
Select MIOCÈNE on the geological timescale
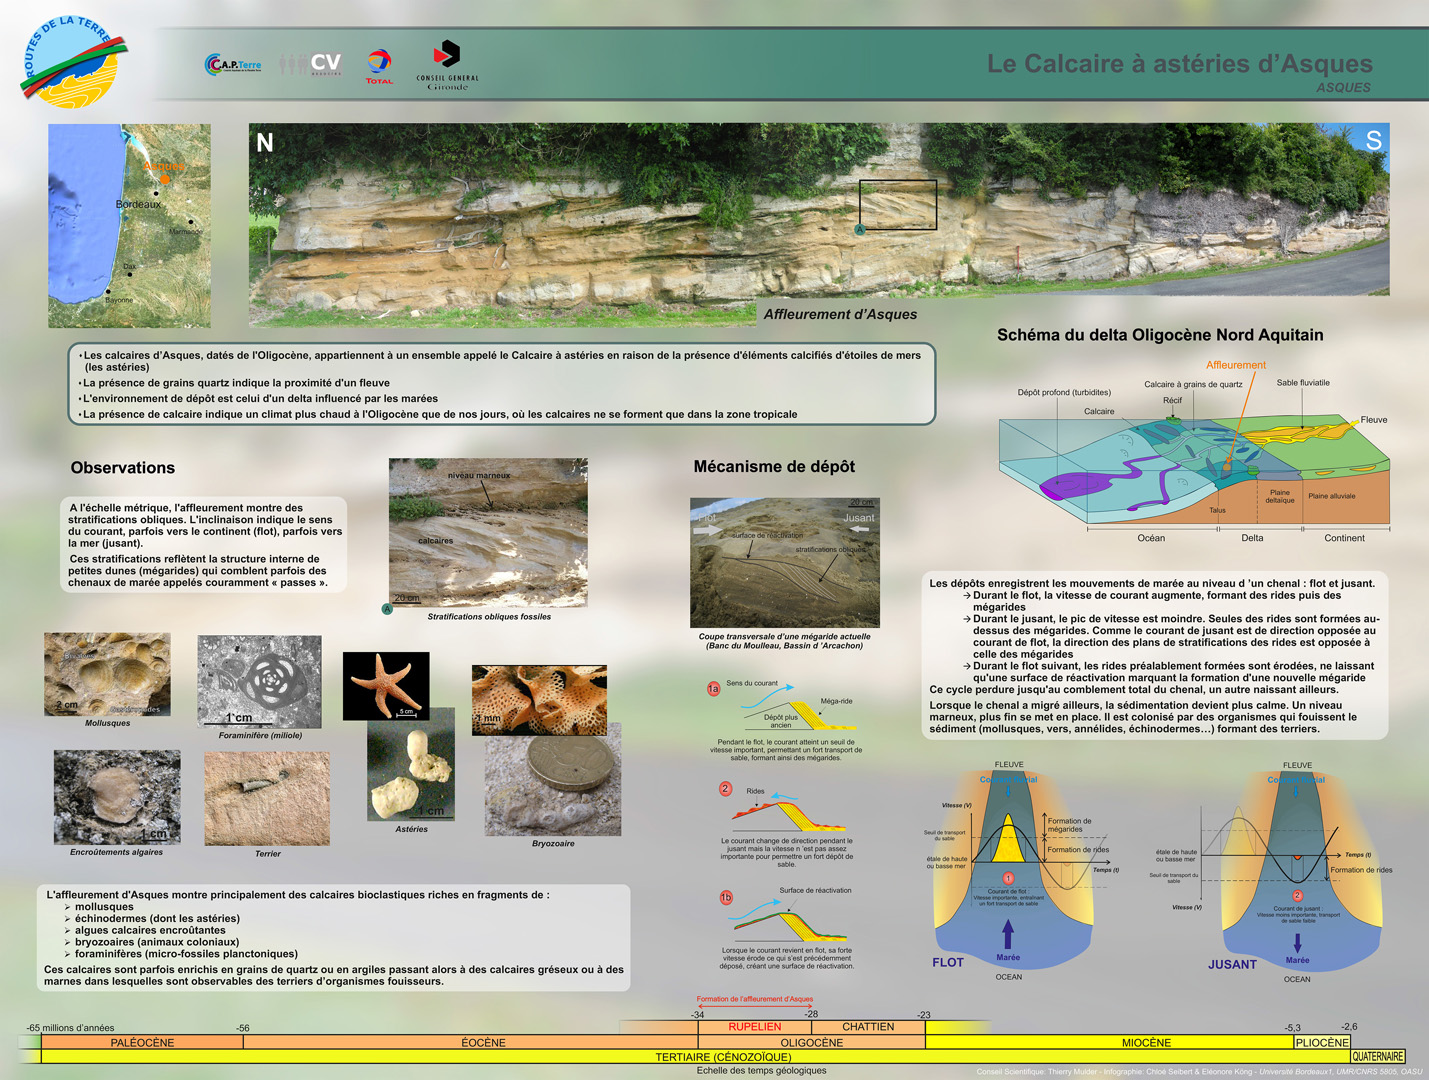(1146, 1042)
